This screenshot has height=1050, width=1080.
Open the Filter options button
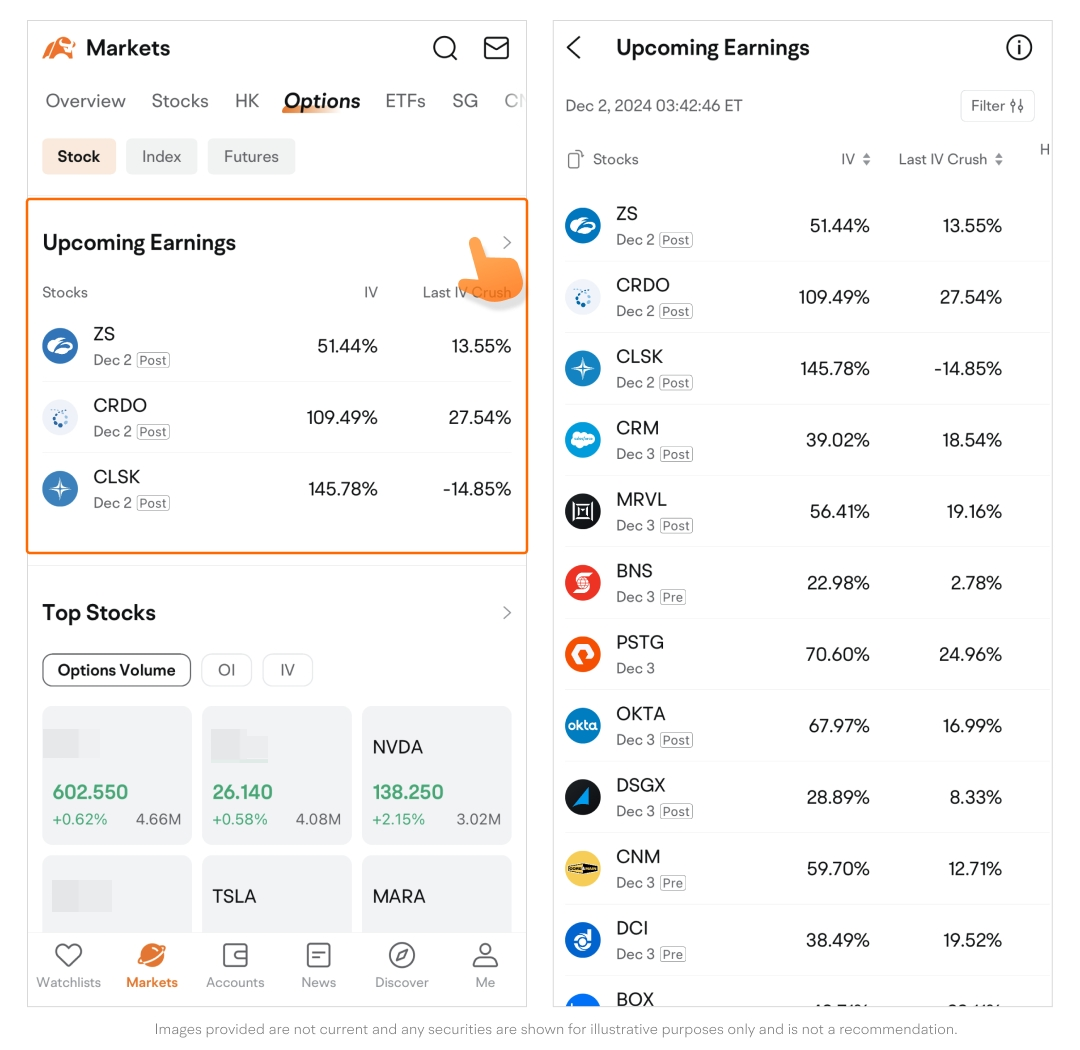point(997,105)
